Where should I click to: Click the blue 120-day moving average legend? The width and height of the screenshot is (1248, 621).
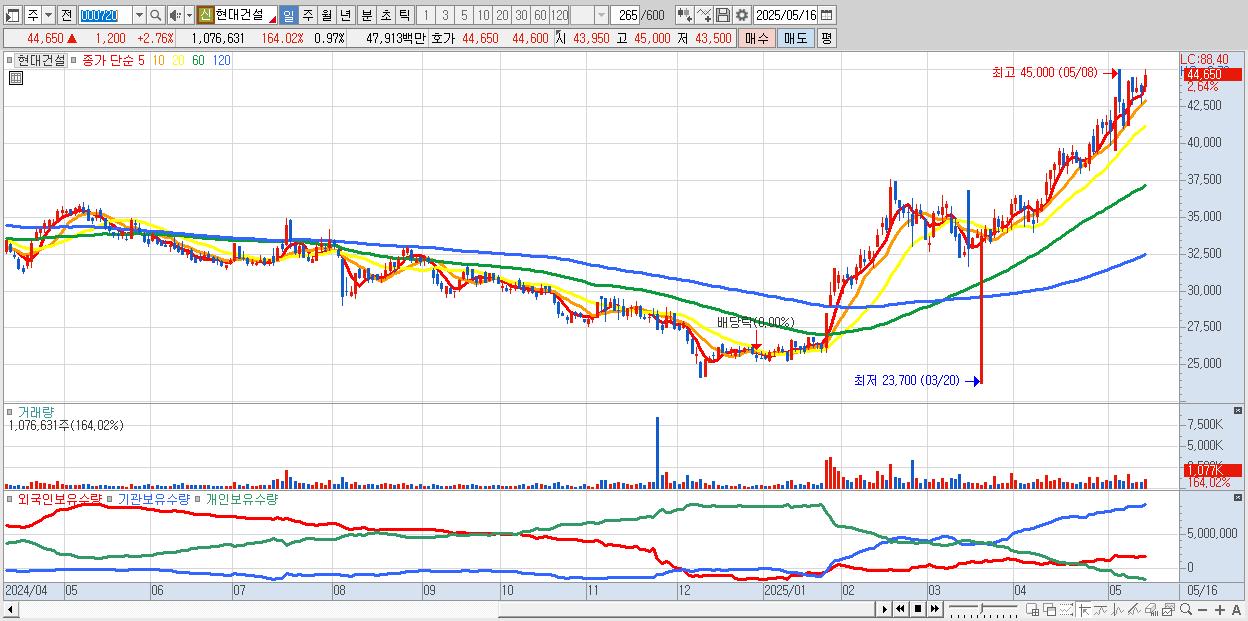[x=221, y=60]
